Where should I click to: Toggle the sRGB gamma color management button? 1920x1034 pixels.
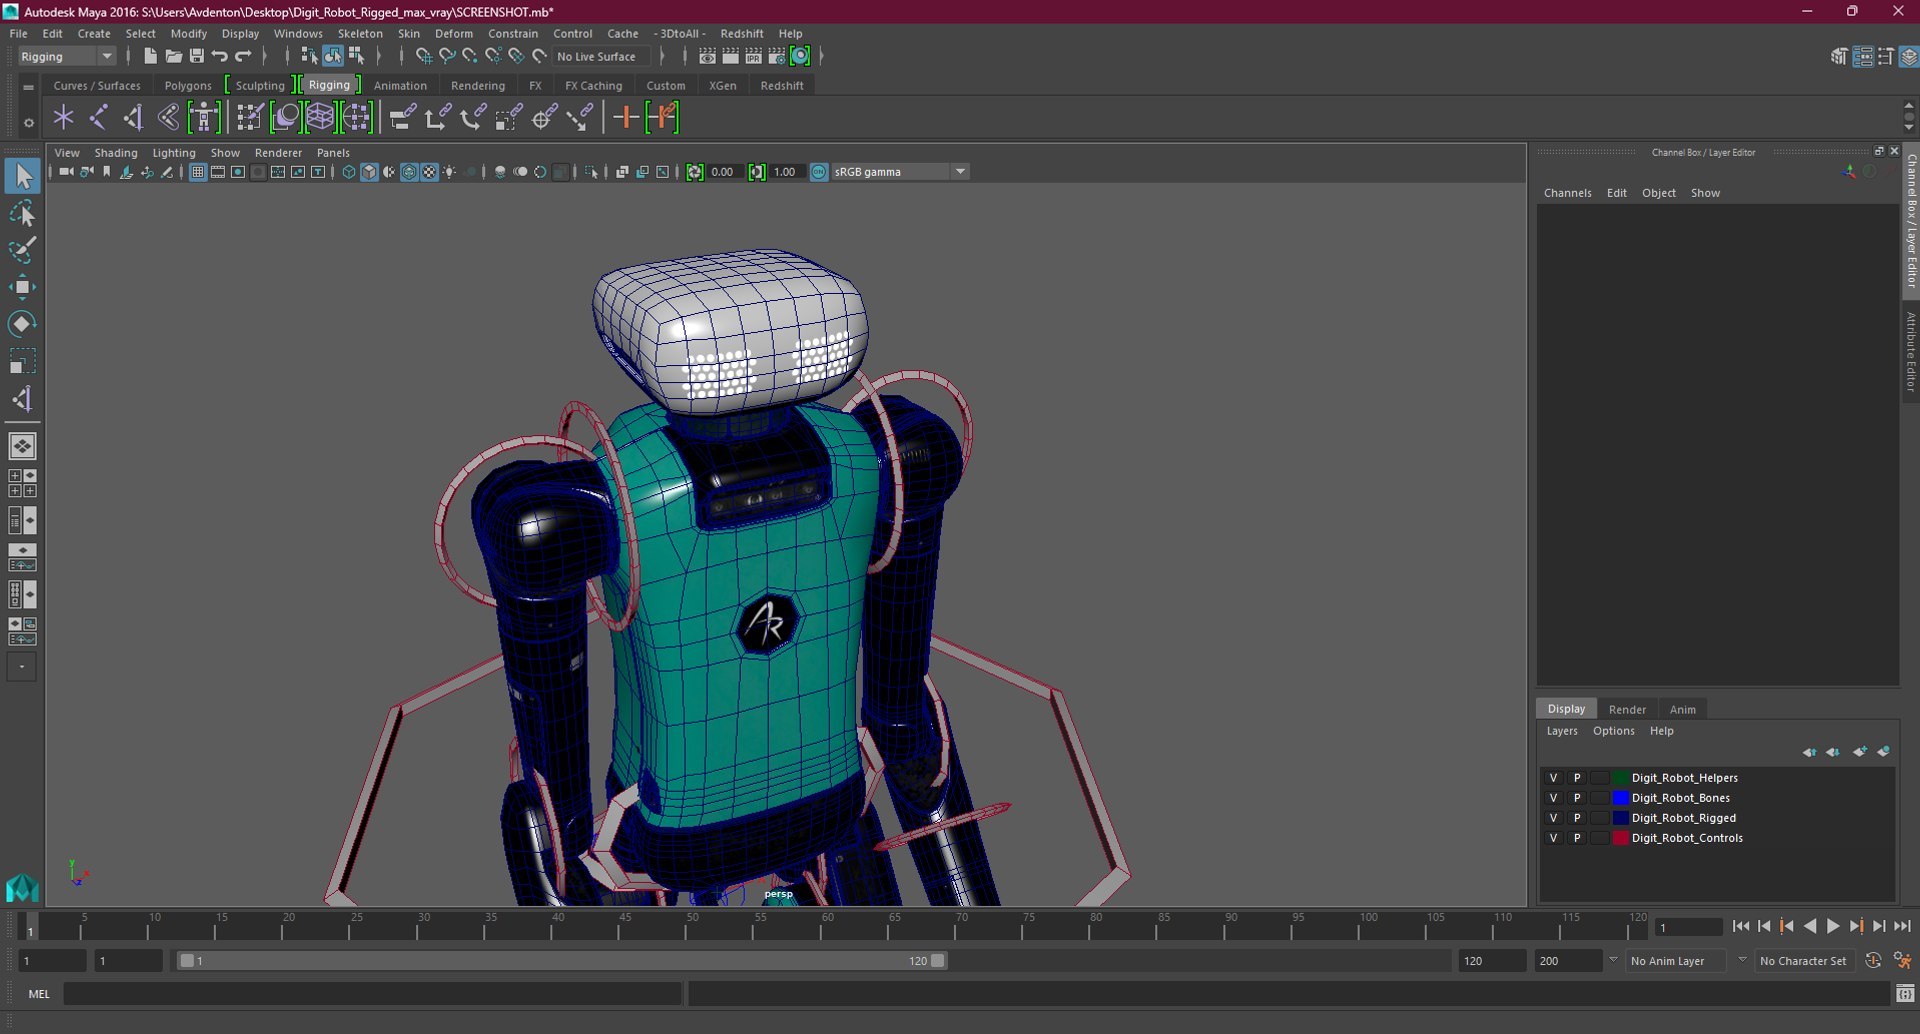click(819, 172)
